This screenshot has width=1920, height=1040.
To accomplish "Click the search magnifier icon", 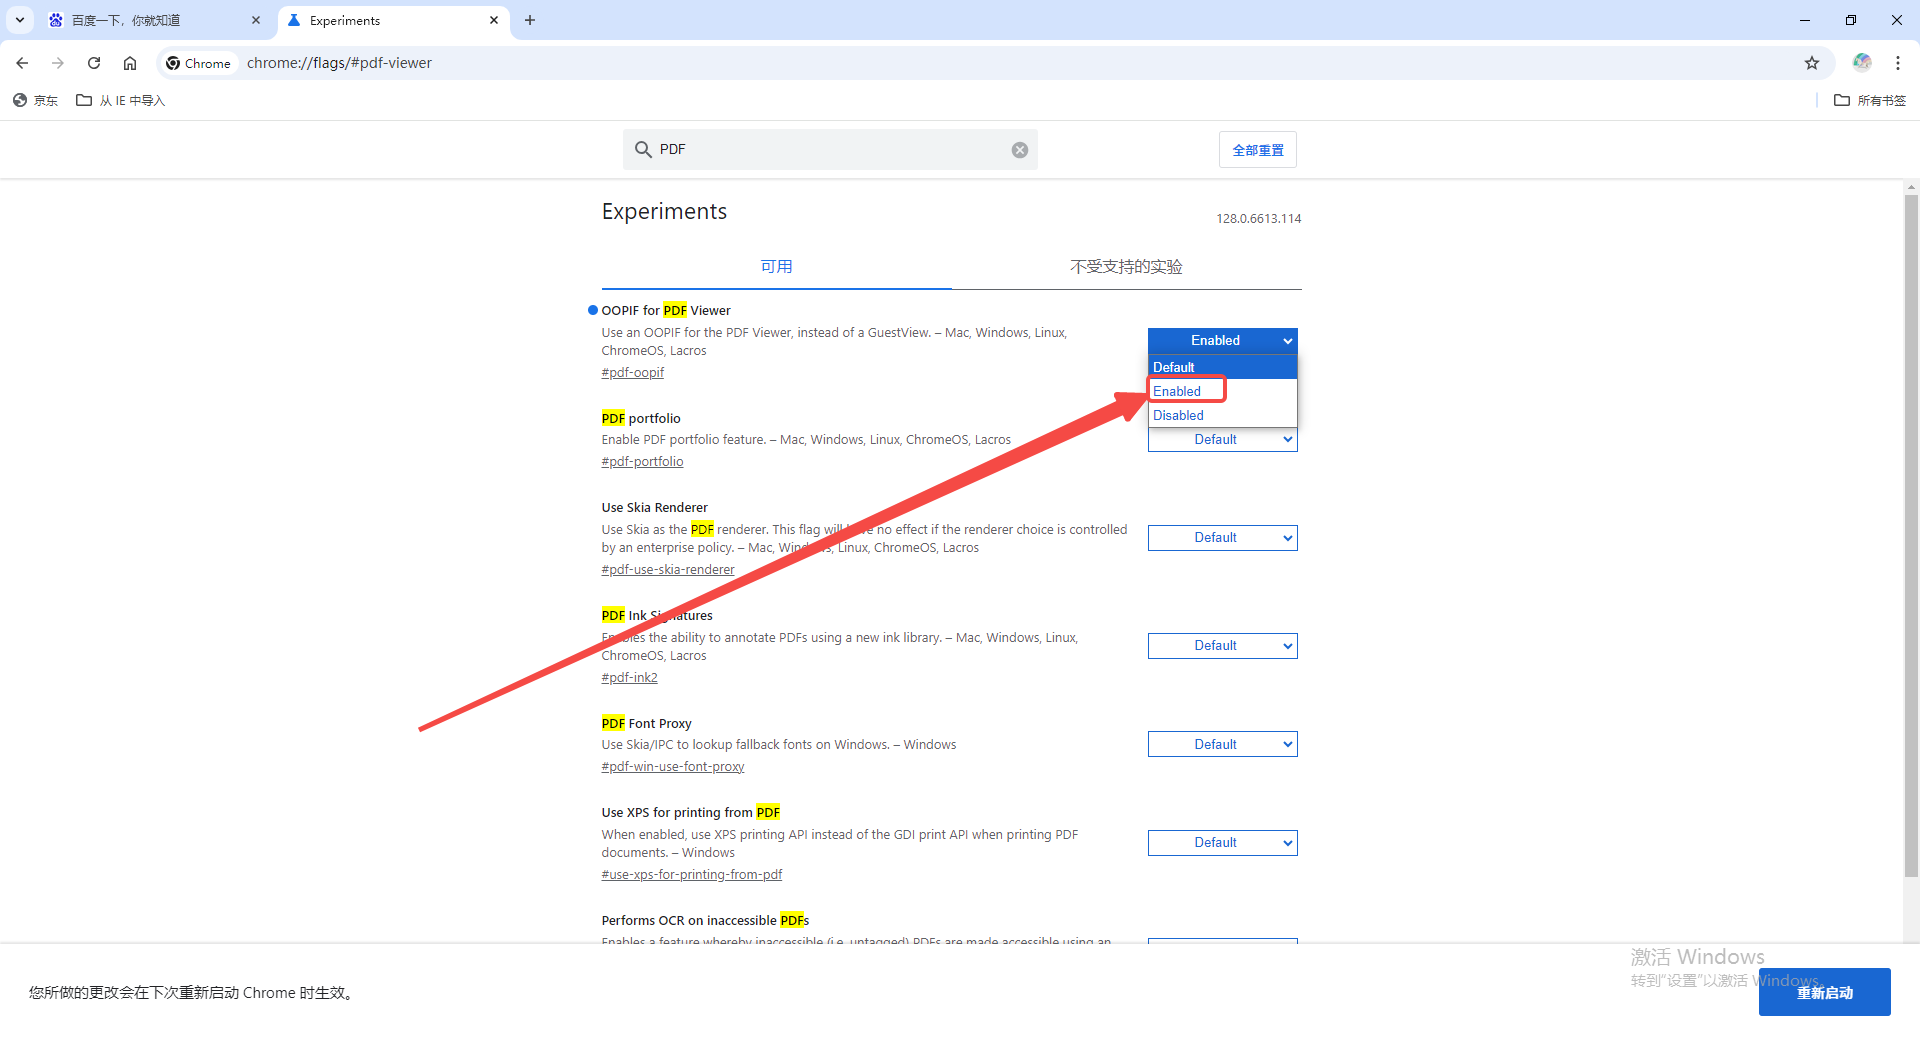I will click(x=643, y=149).
